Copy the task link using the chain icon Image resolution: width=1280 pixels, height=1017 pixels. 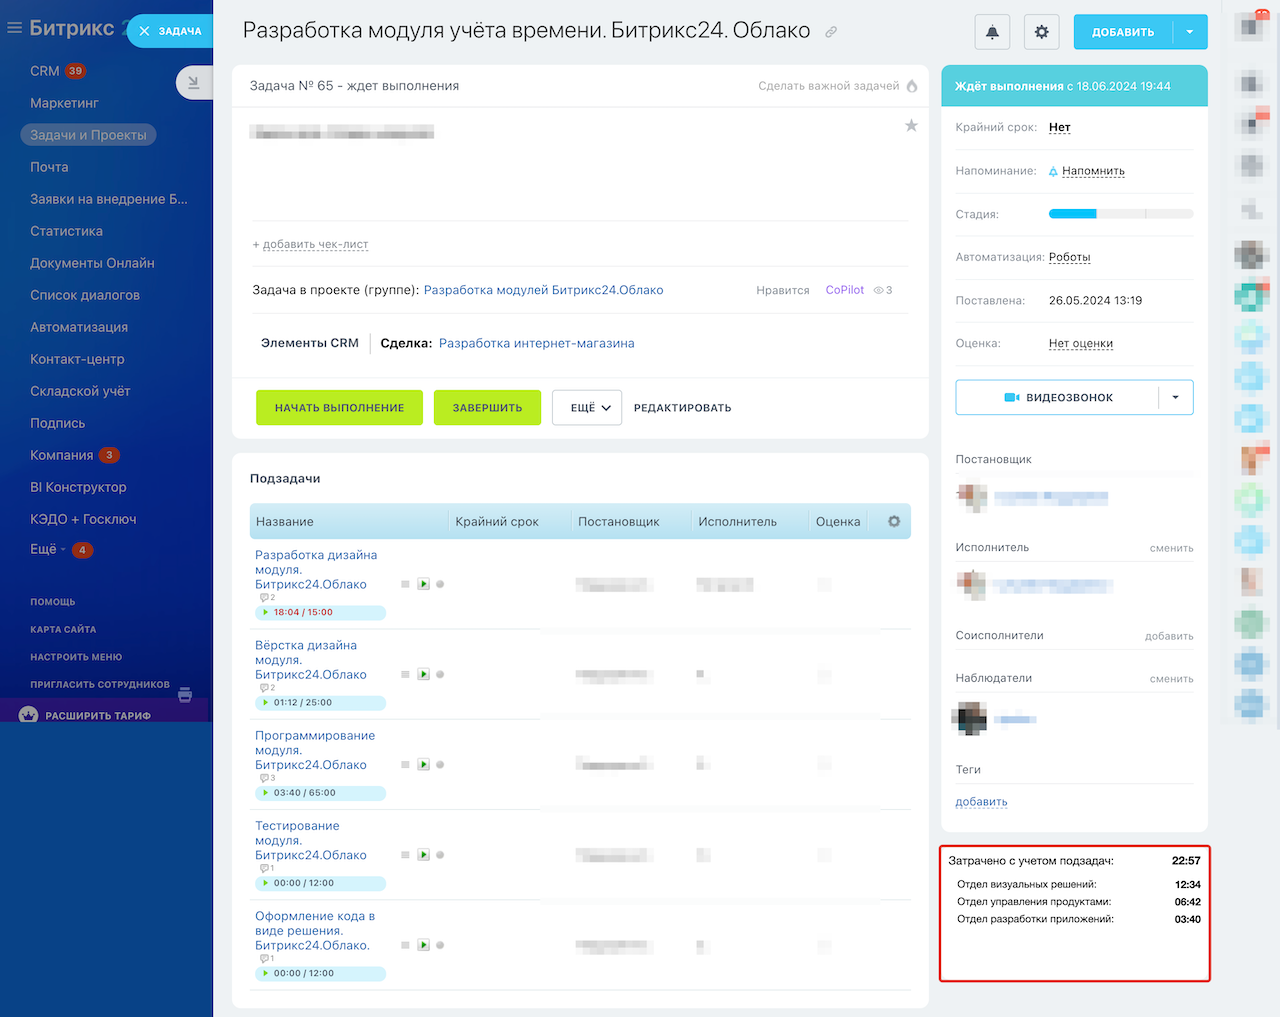(831, 32)
